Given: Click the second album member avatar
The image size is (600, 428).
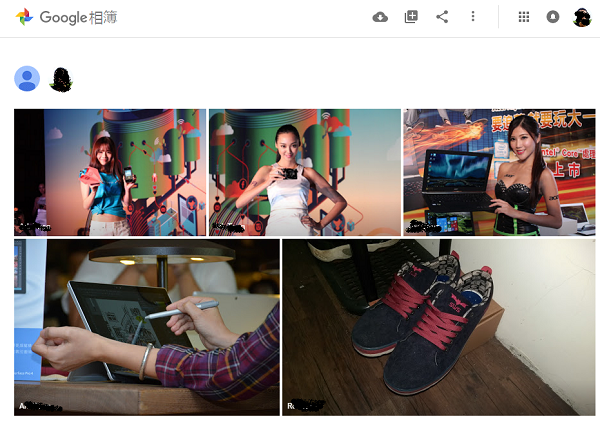Looking at the screenshot, I should [60, 78].
